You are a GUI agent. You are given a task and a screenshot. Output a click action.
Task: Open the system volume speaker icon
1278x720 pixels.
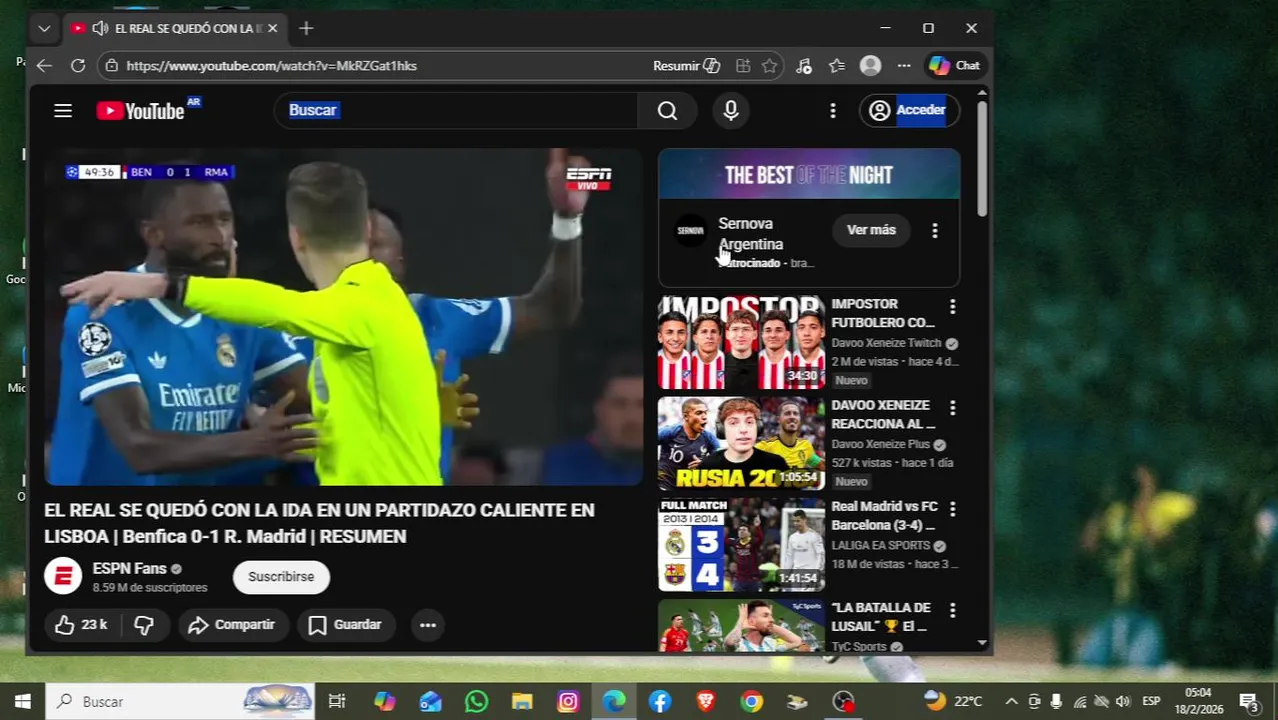tap(1122, 701)
